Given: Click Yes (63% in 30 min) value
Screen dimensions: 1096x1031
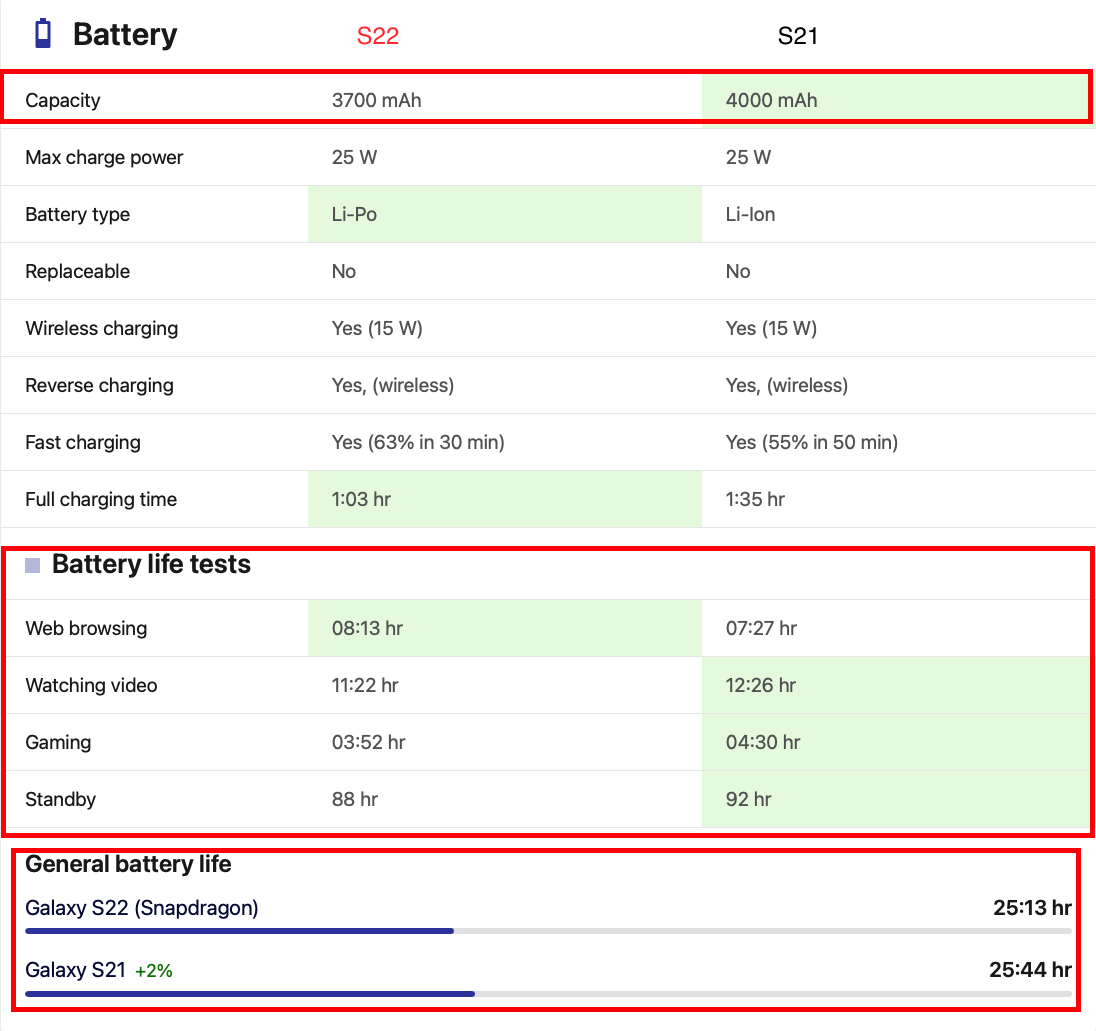Looking at the screenshot, I should [418, 442].
